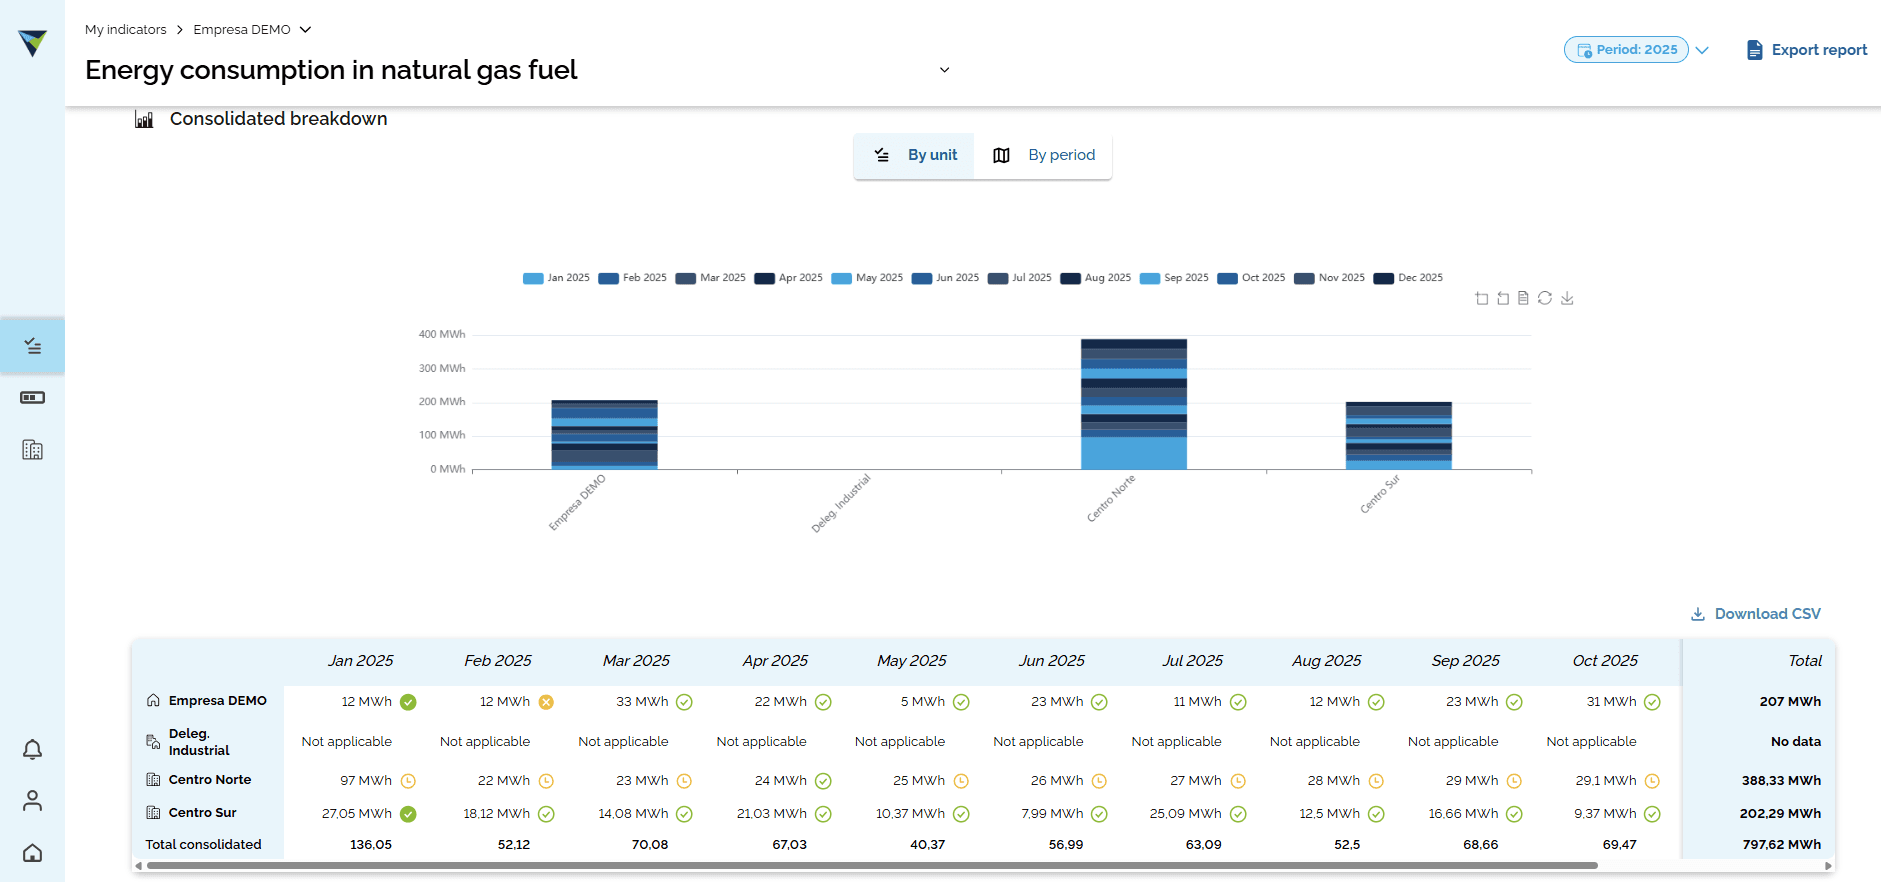Click table horizontal scrollbar

[x=872, y=866]
